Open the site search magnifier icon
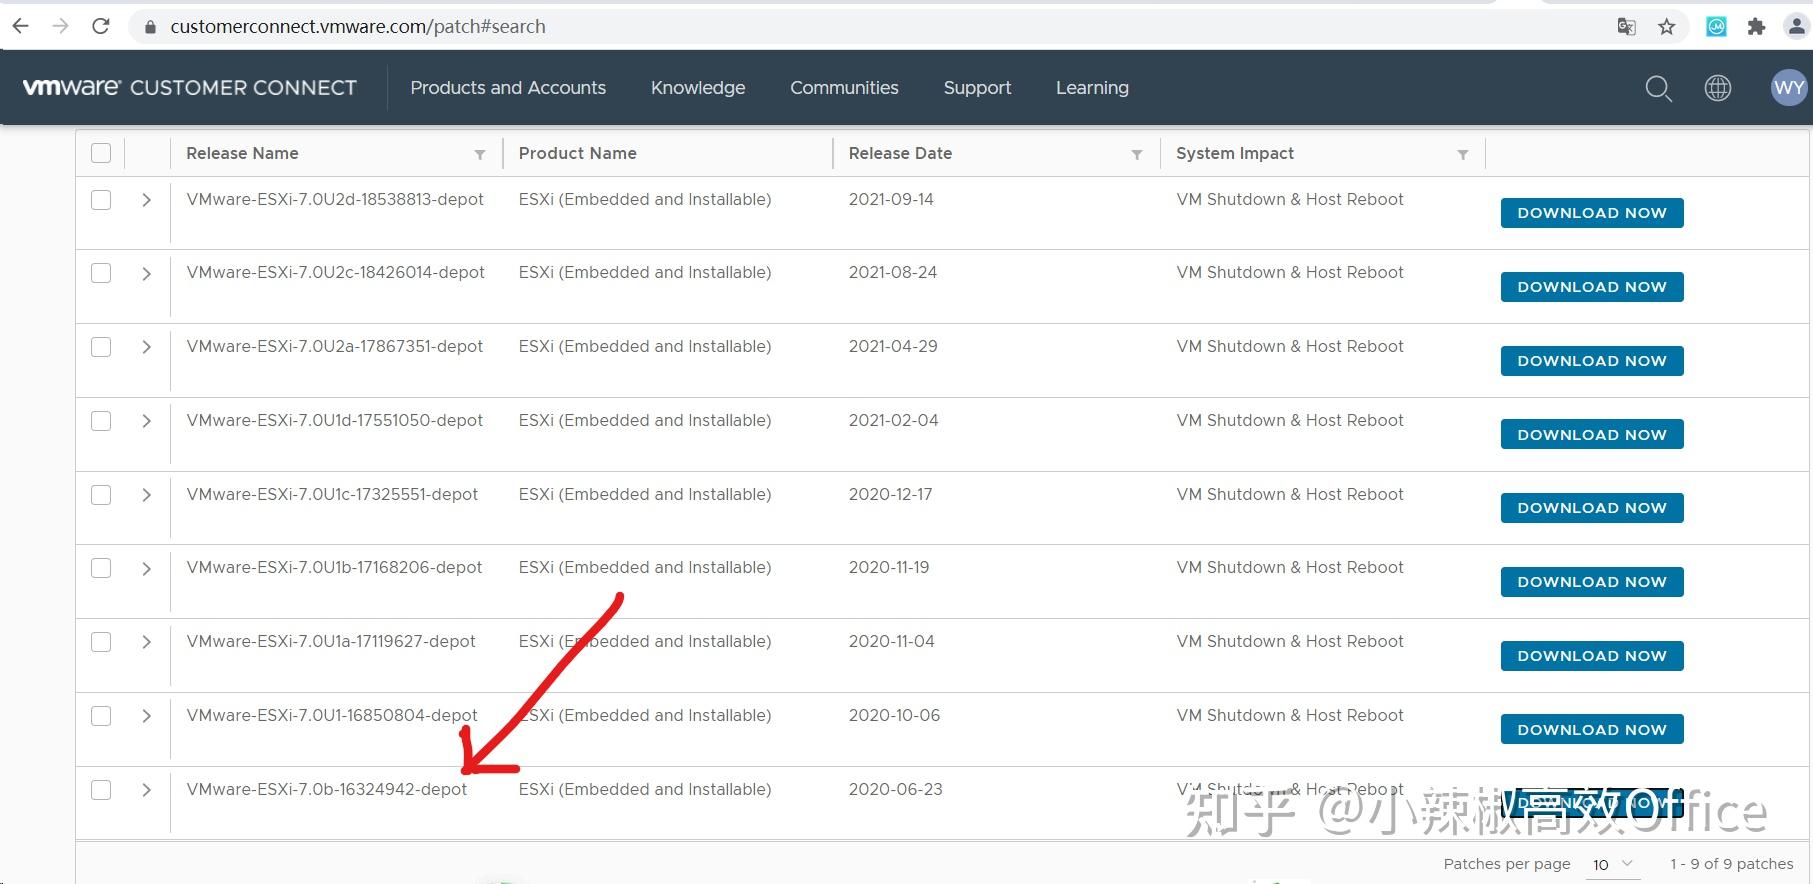This screenshot has width=1813, height=884. pyautogui.click(x=1659, y=88)
